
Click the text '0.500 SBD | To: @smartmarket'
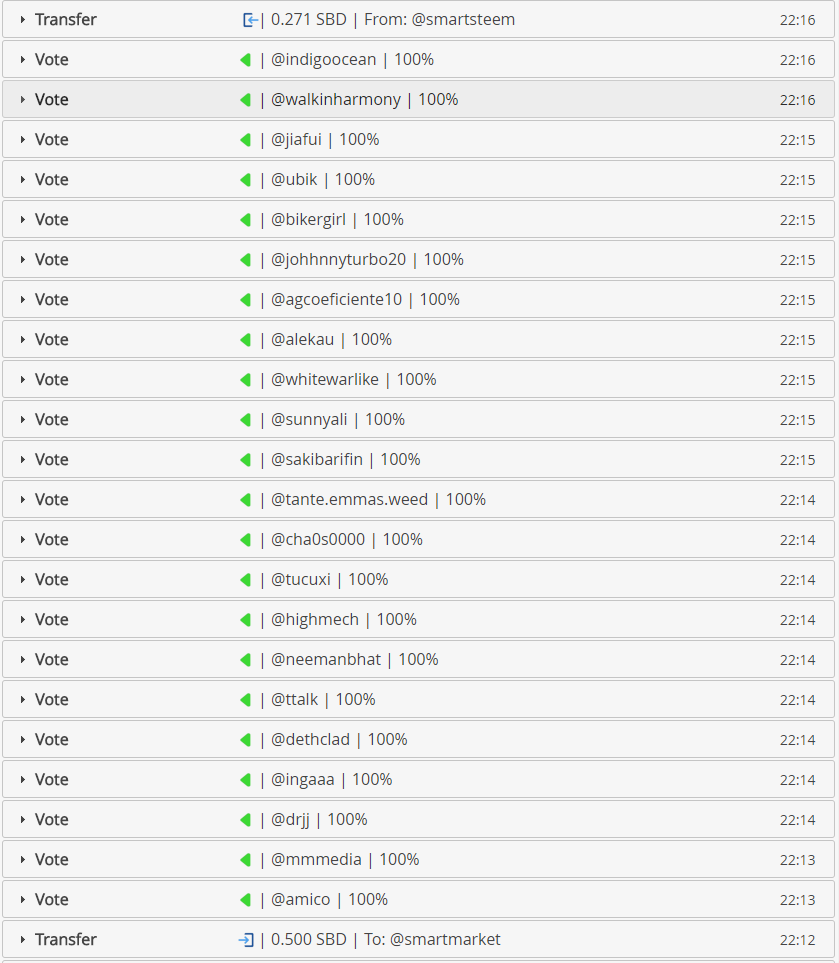[x=386, y=940]
